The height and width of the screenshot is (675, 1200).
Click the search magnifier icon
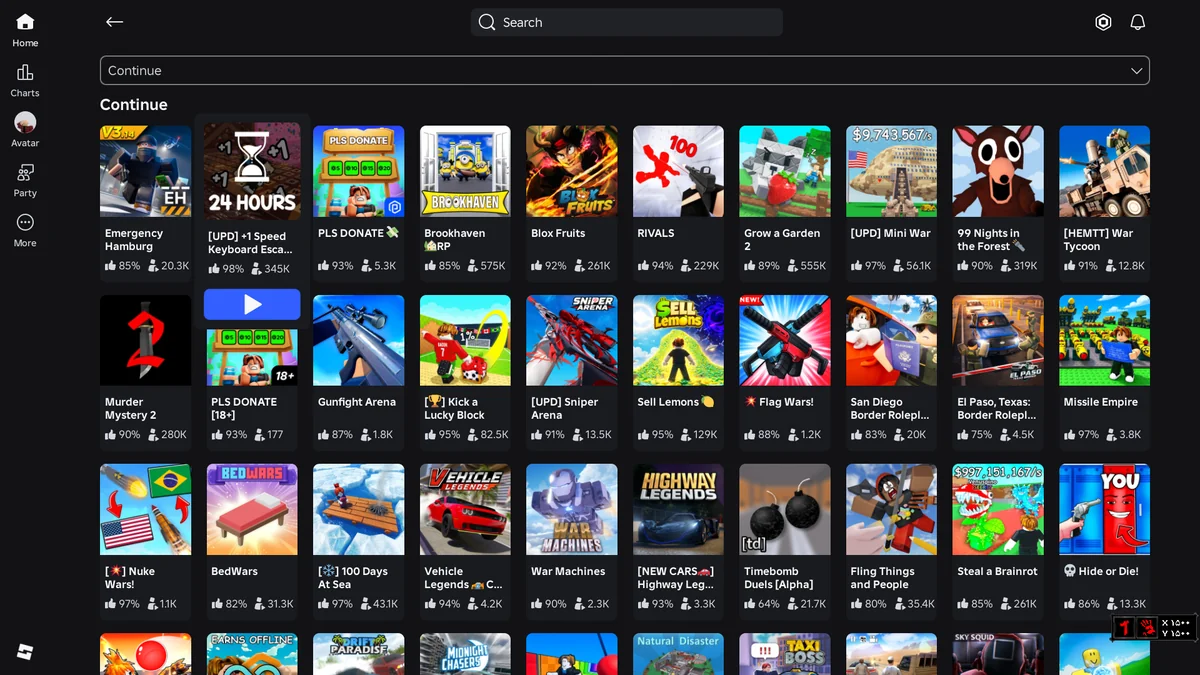487,22
